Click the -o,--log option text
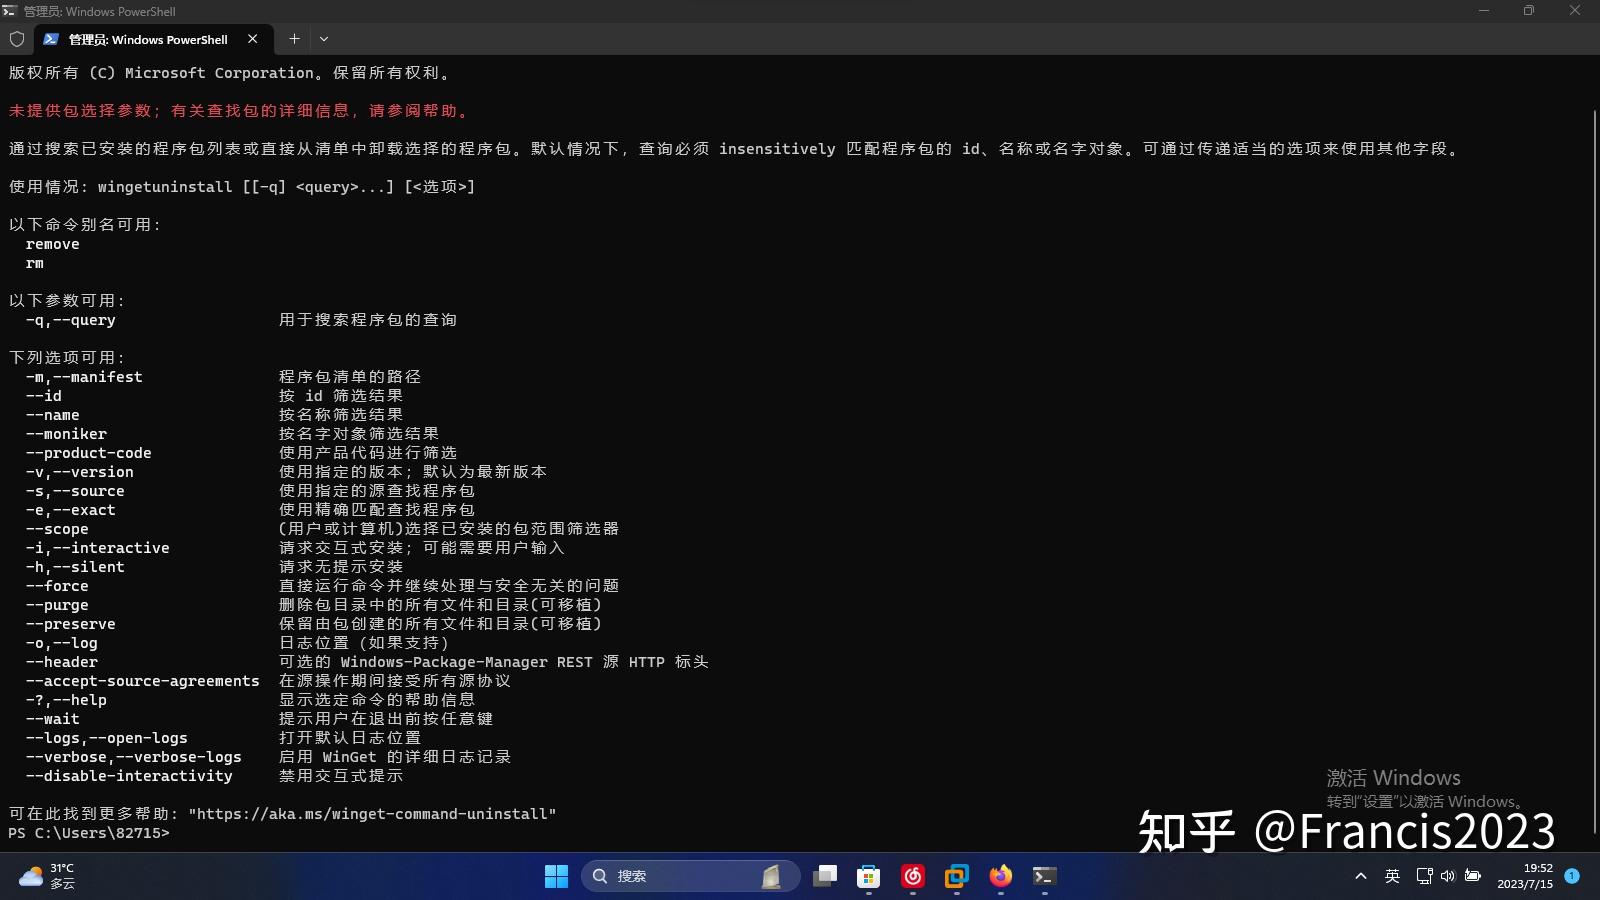1600x900 pixels. (62, 643)
